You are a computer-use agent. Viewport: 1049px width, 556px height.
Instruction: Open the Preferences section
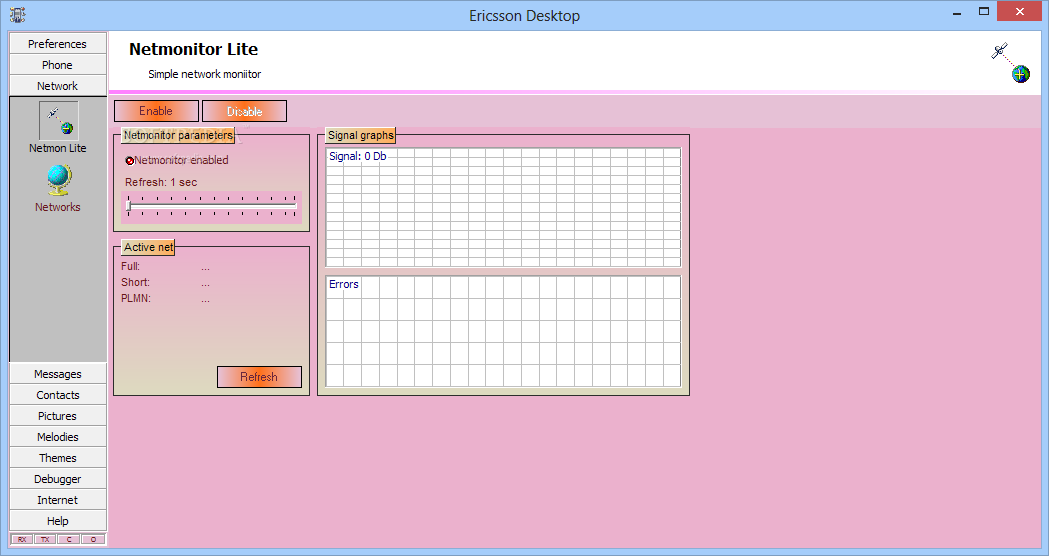pos(58,43)
